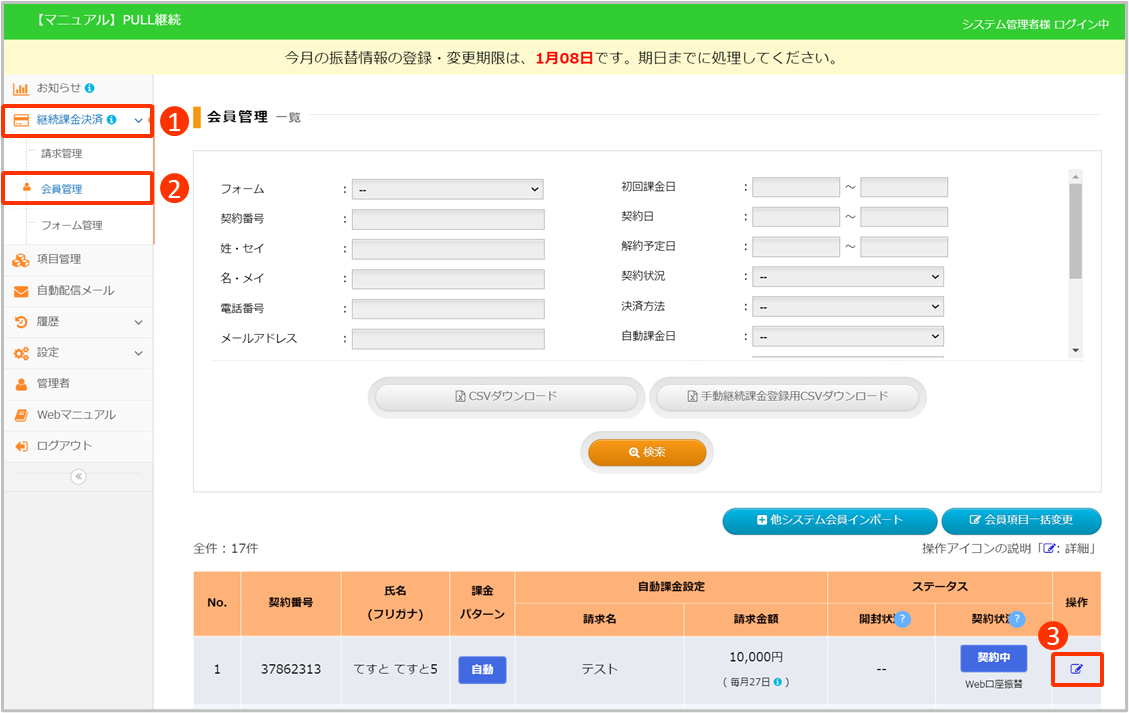Open Webマニュアル from the sidebar
The image size is (1129, 713).
coord(76,415)
